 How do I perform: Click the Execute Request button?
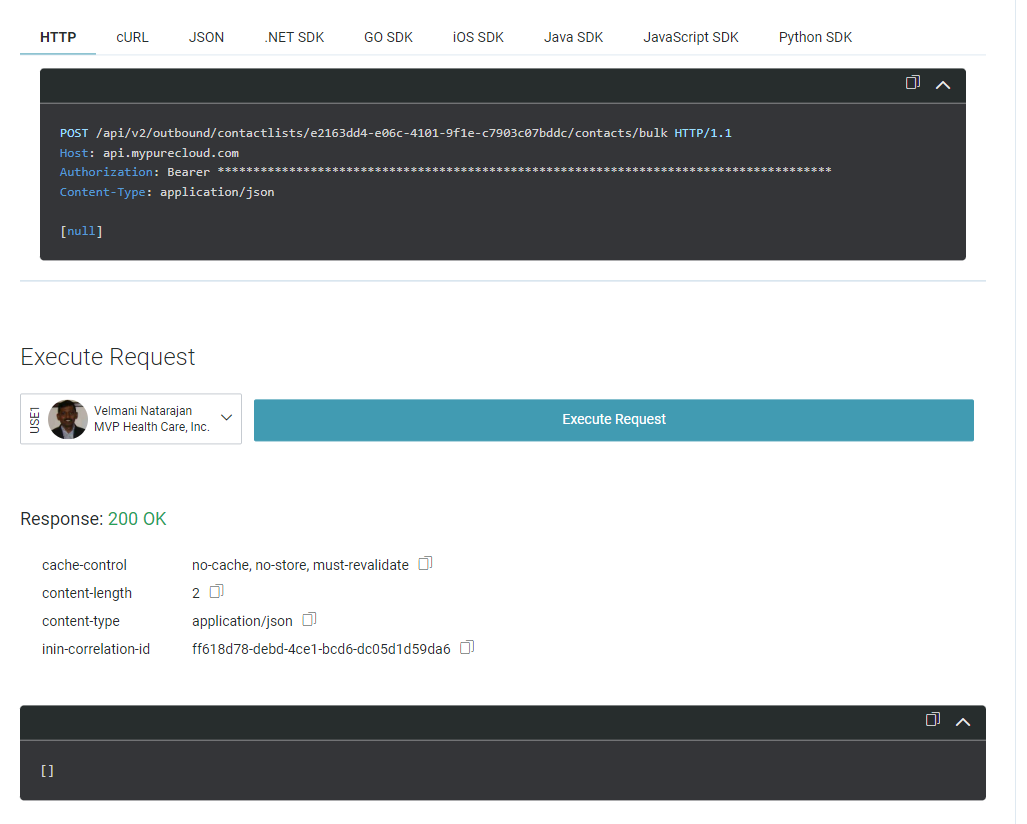[x=613, y=419]
